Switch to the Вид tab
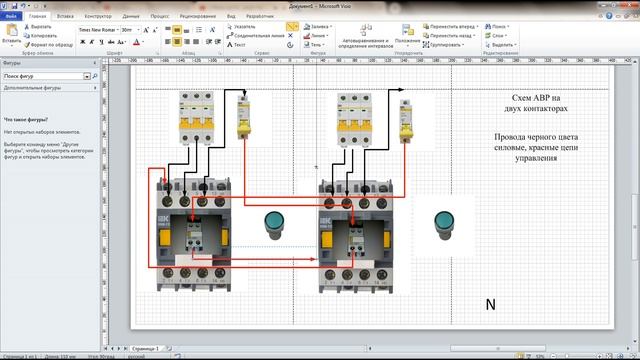Image resolution: width=640 pixels, height=360 pixels. click(231, 16)
